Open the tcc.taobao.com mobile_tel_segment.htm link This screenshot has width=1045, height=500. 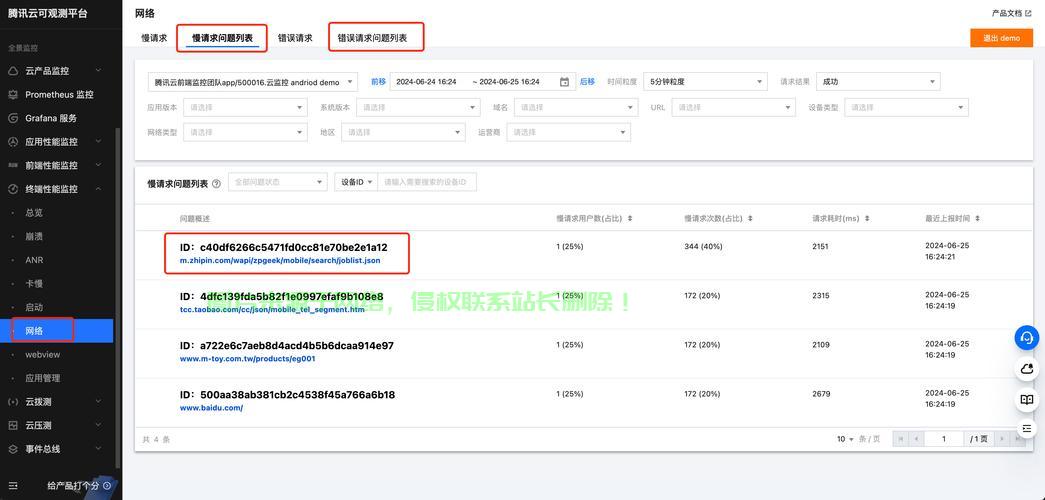click(x=272, y=310)
